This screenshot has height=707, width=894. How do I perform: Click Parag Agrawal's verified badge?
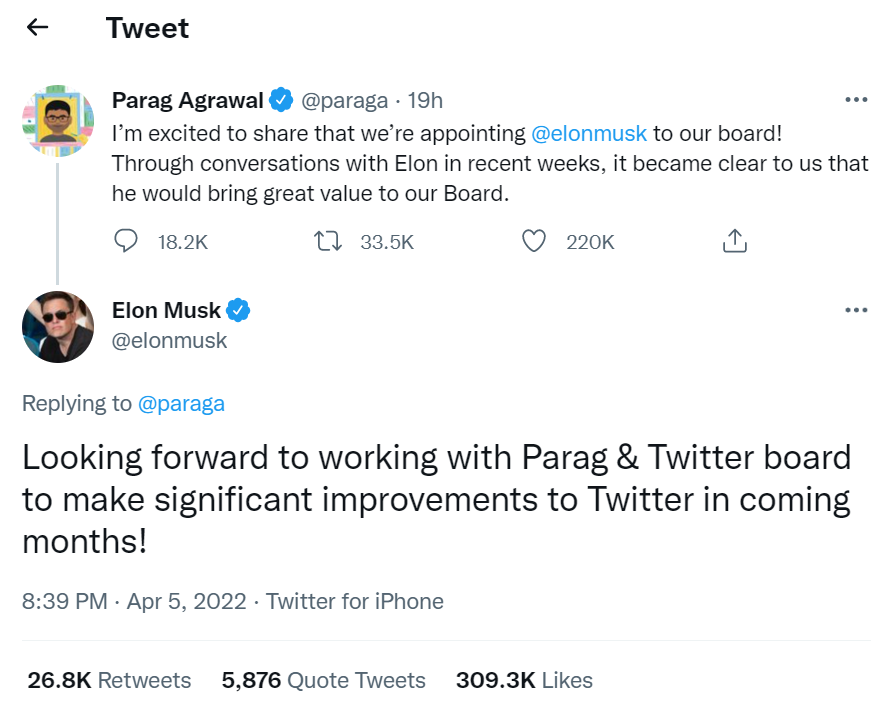pyautogui.click(x=281, y=100)
